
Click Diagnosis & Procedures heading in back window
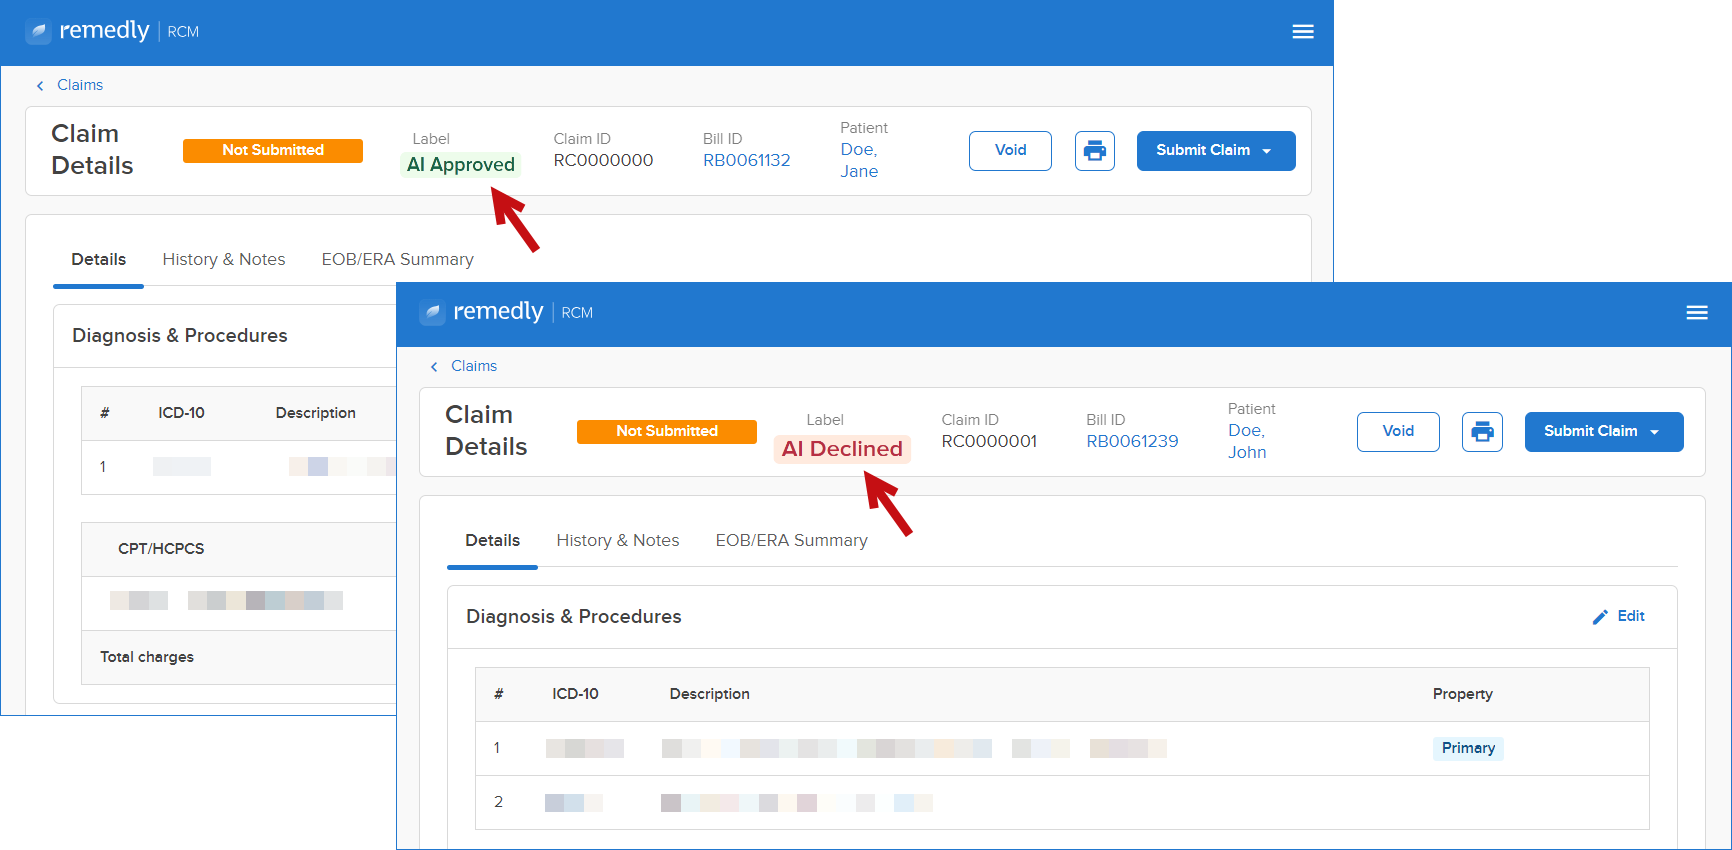click(x=179, y=336)
